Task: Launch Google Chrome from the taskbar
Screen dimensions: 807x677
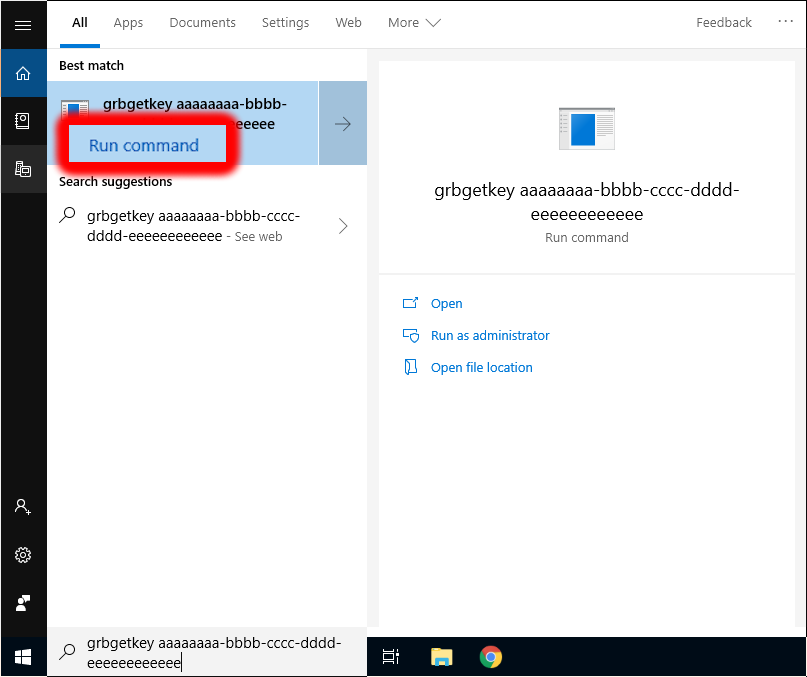Action: click(x=490, y=657)
